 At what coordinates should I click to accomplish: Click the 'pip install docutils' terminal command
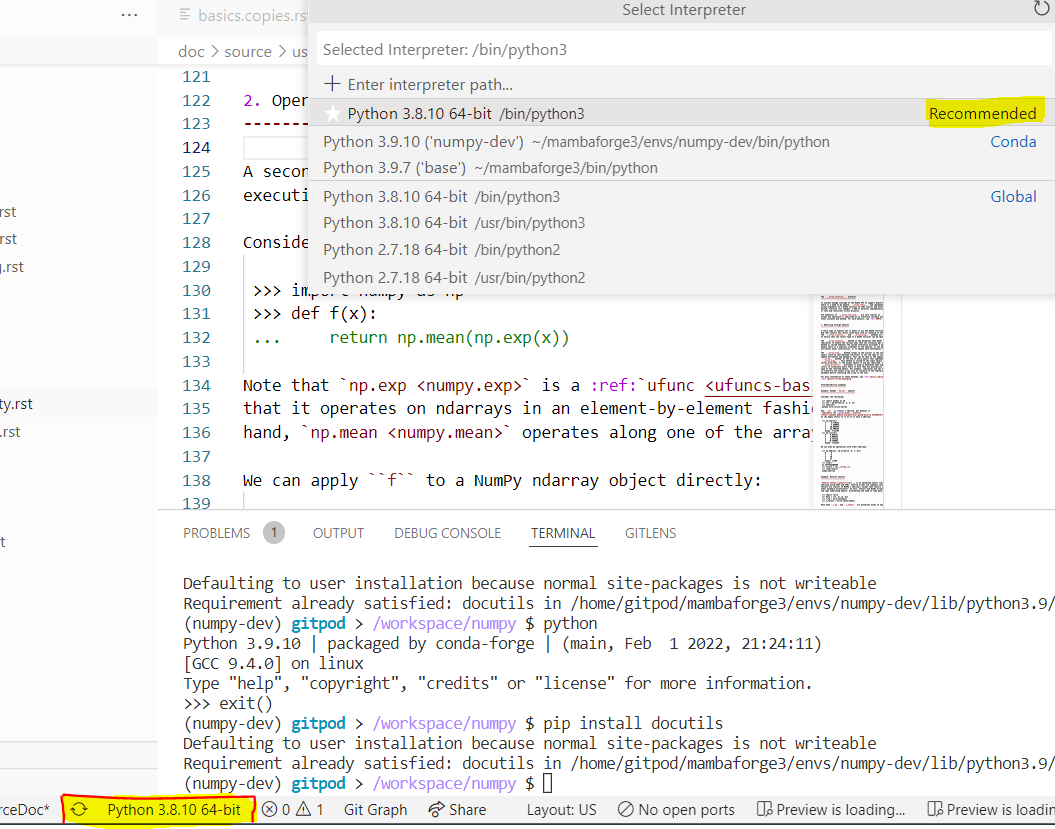[x=632, y=723]
